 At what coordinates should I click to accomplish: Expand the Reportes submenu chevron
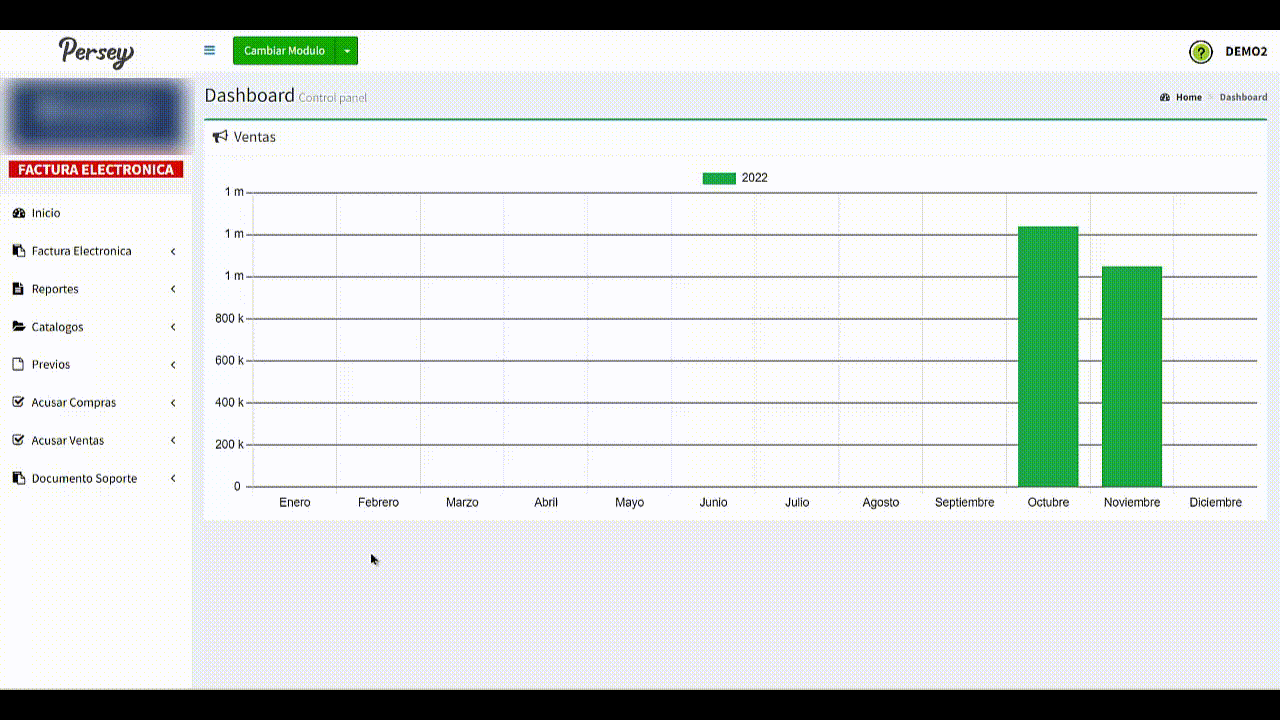(x=173, y=289)
